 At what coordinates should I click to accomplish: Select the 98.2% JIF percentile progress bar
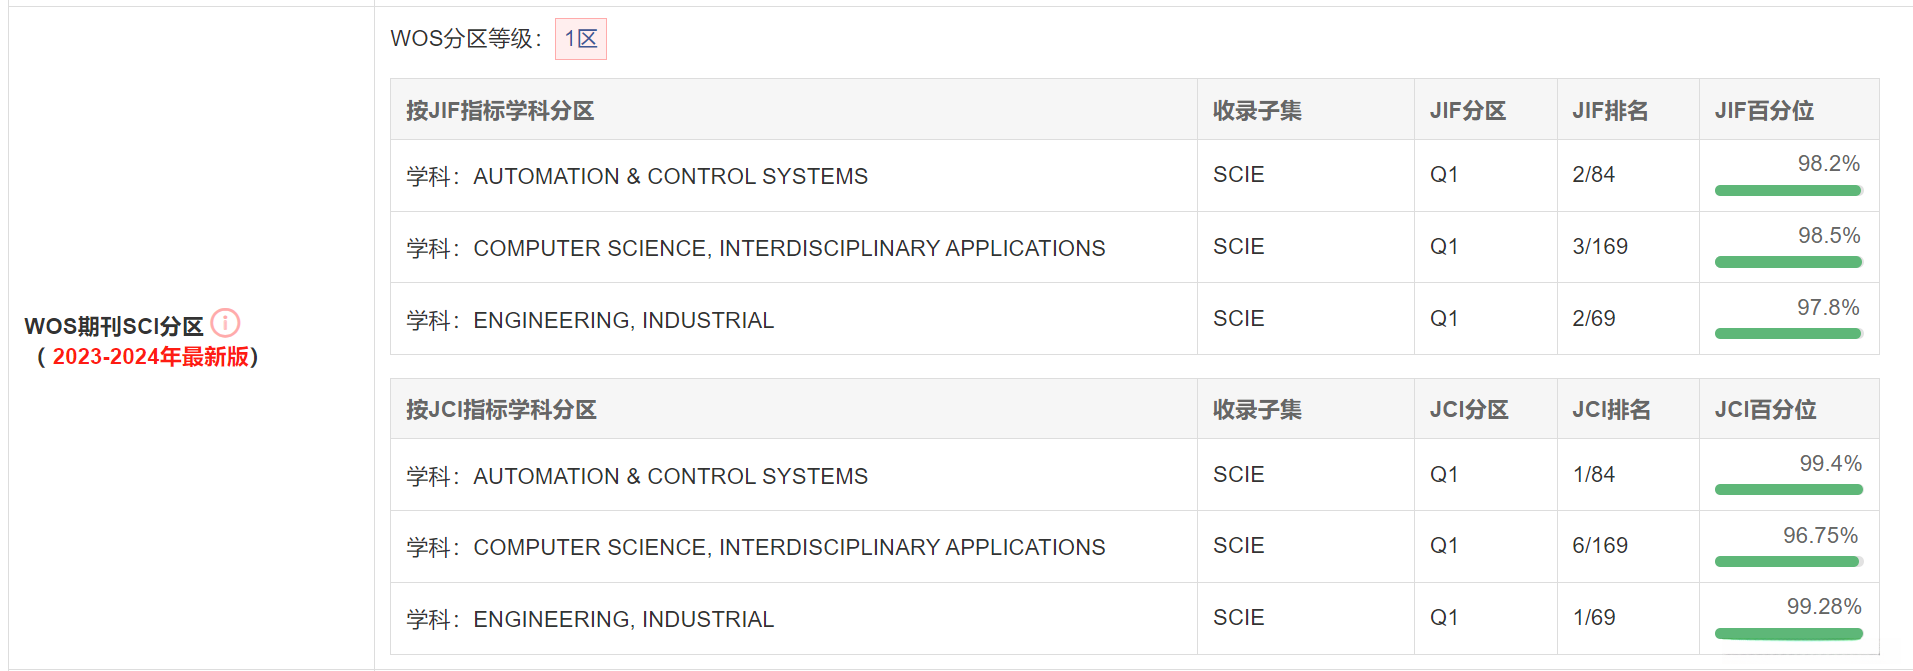1788,190
